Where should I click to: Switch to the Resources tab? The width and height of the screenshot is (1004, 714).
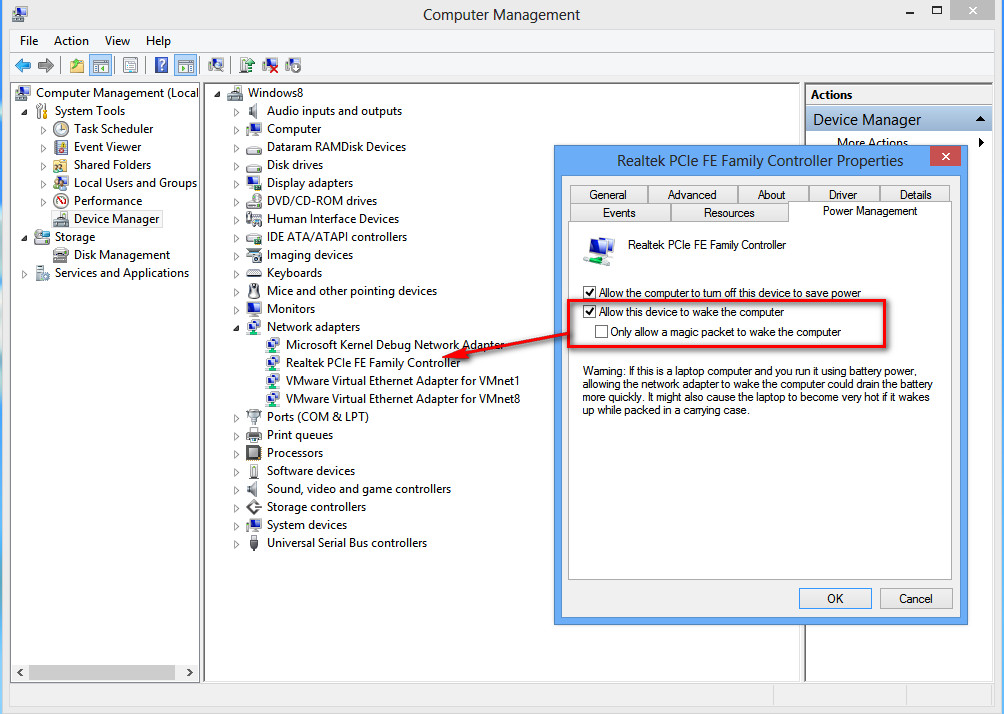point(729,213)
